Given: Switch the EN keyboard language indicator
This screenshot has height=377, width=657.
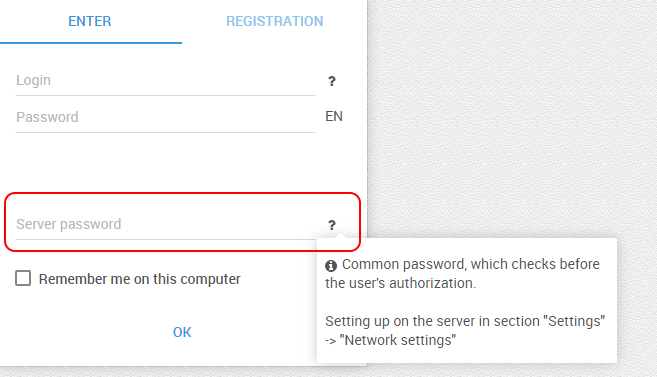Looking at the screenshot, I should [x=334, y=116].
